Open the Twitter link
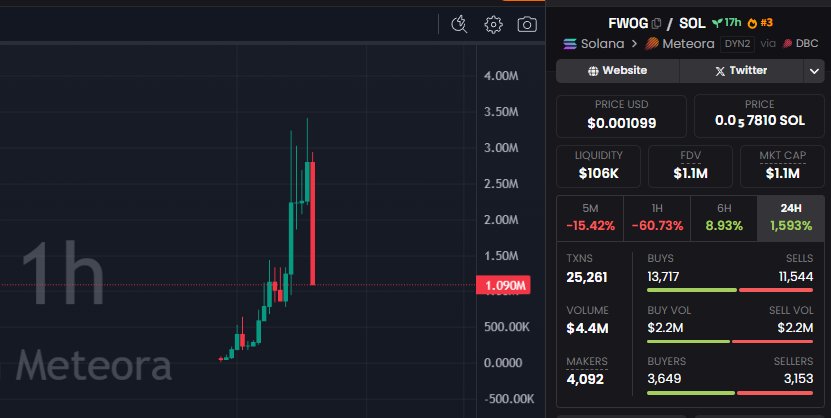 coord(740,71)
